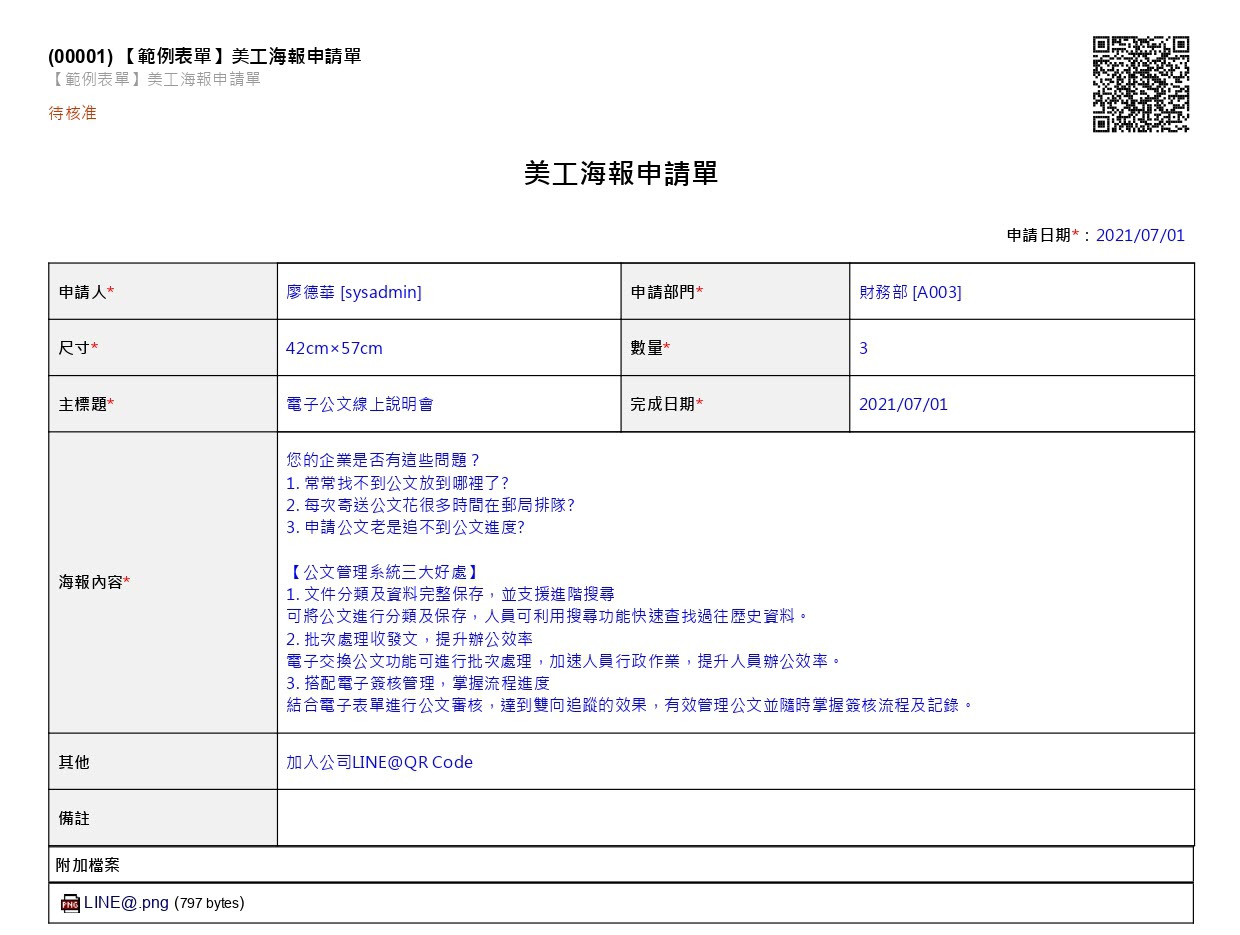Viewport: 1240px width, 935px height.
Task: Click the PNG file type icon beside LINE@.png
Action: 70,902
